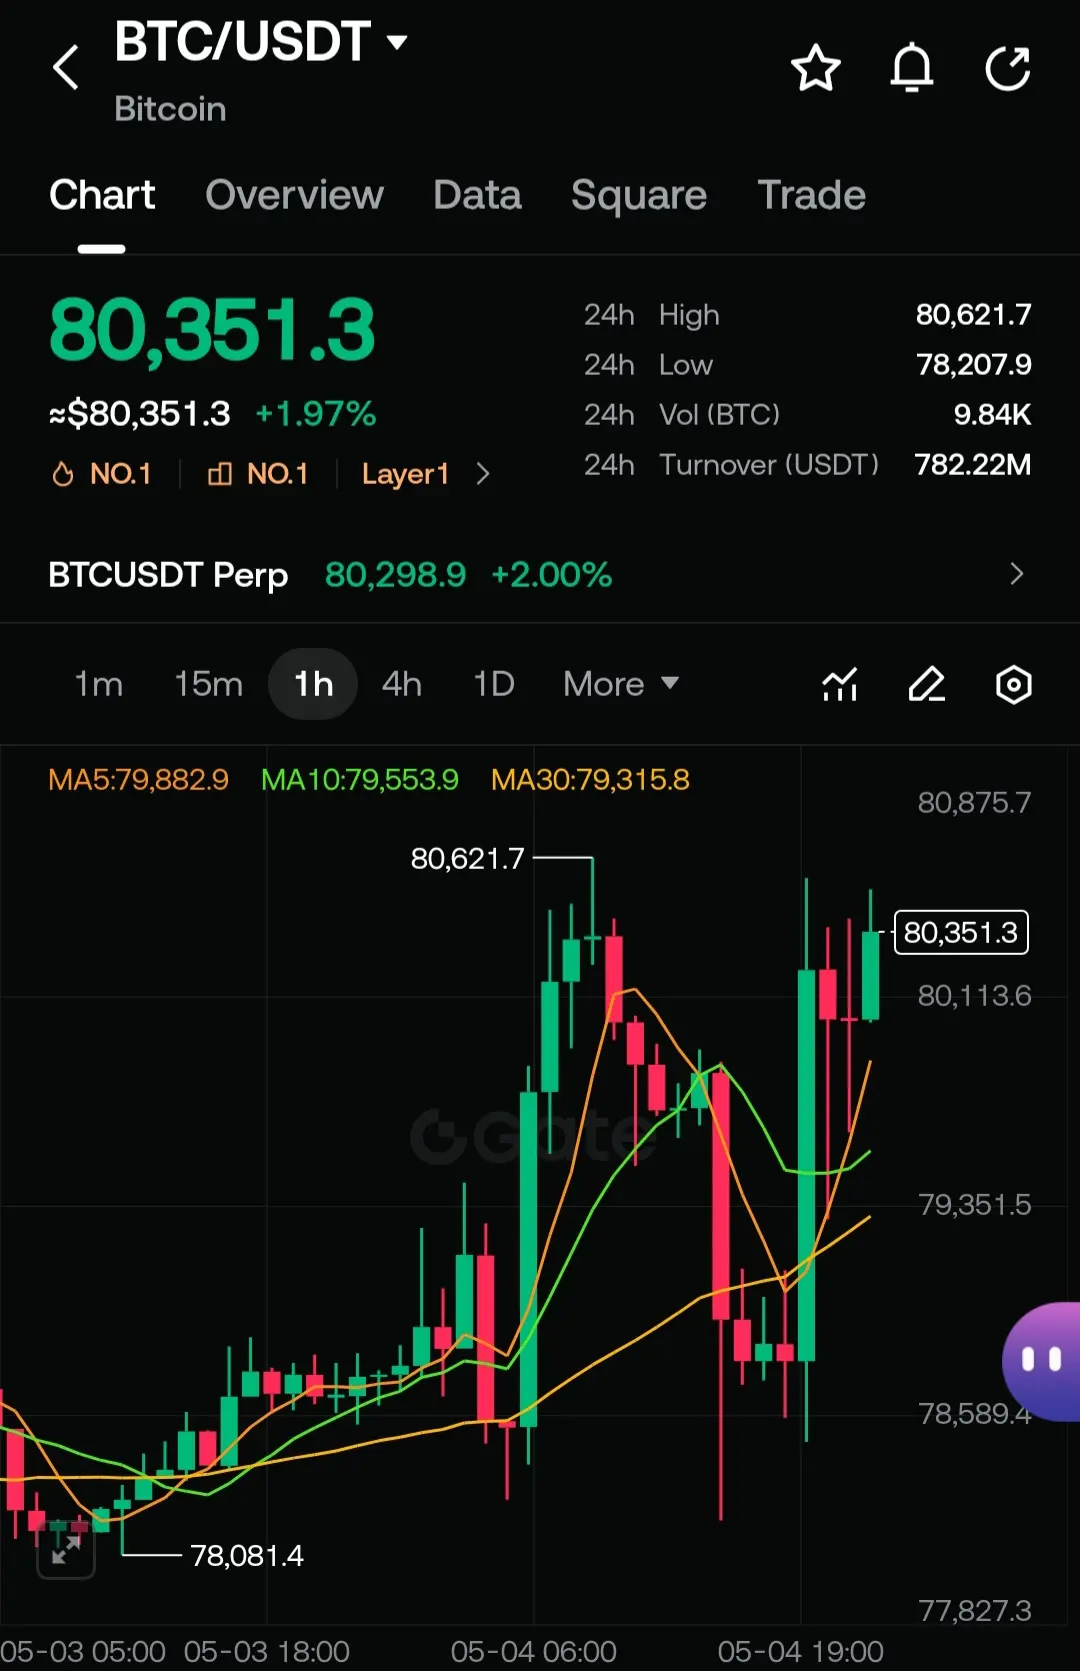The image size is (1080, 1671).
Task: Expand the More timeframes dropdown
Action: pyautogui.click(x=621, y=684)
